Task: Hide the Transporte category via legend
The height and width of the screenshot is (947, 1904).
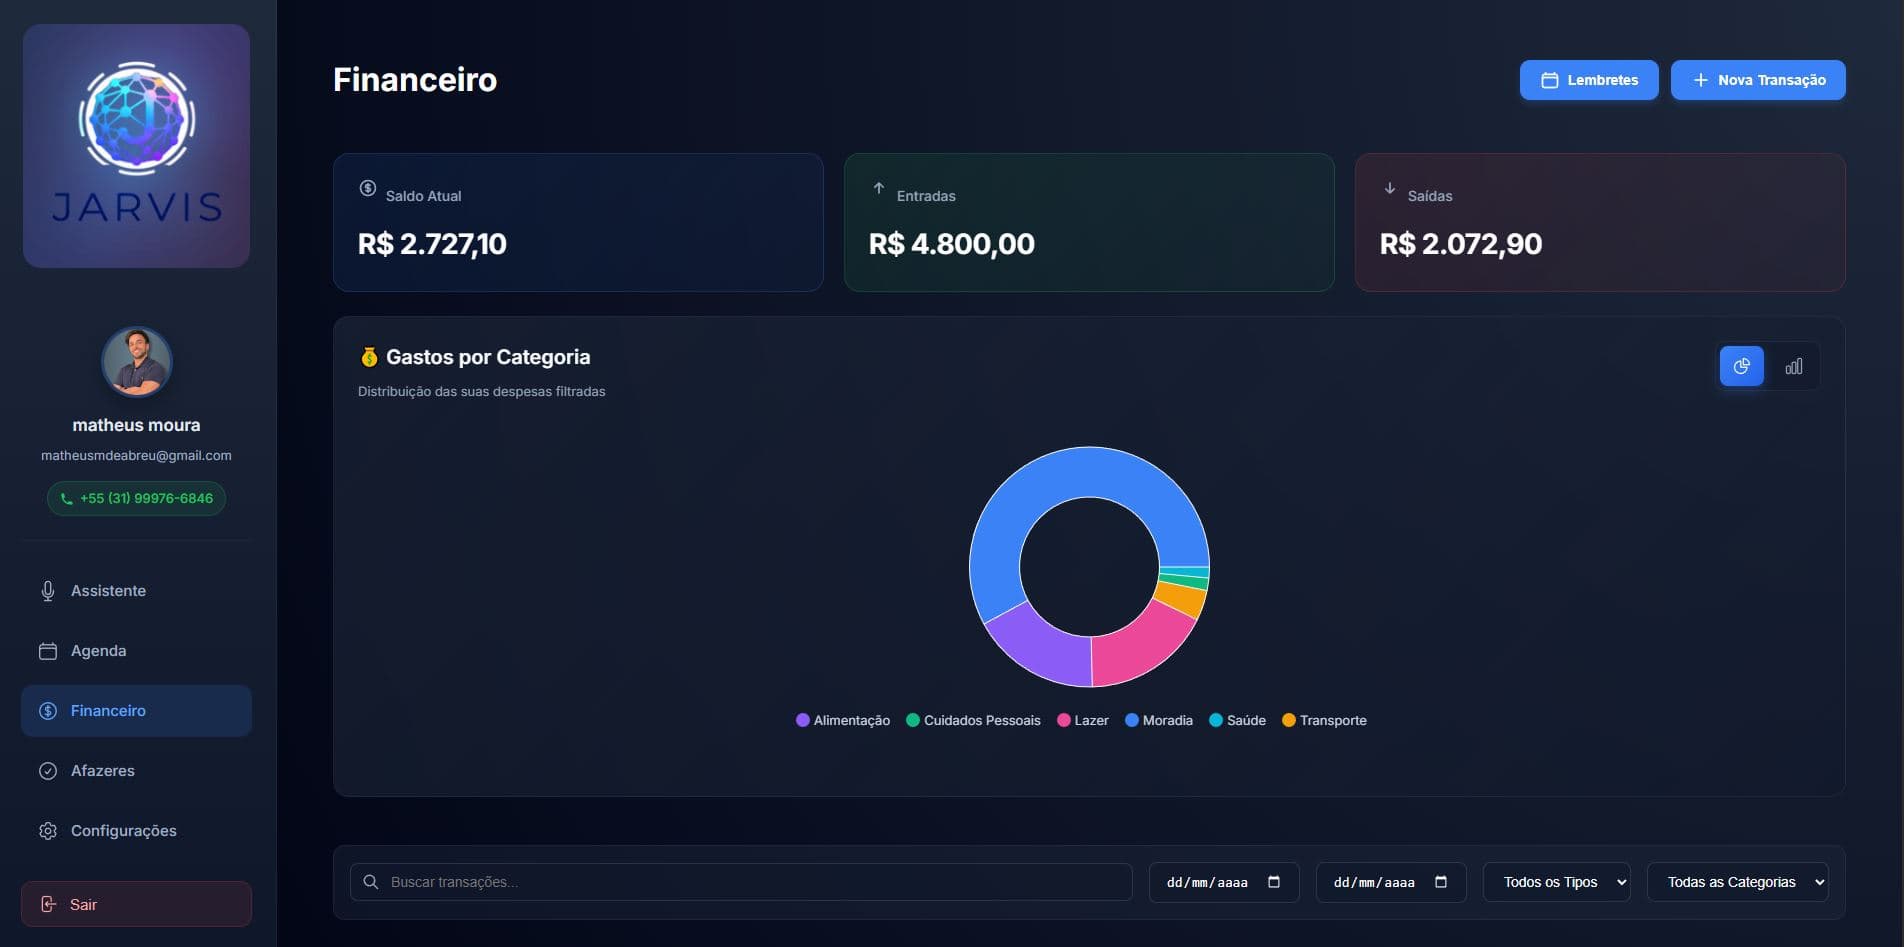Action: click(1324, 720)
